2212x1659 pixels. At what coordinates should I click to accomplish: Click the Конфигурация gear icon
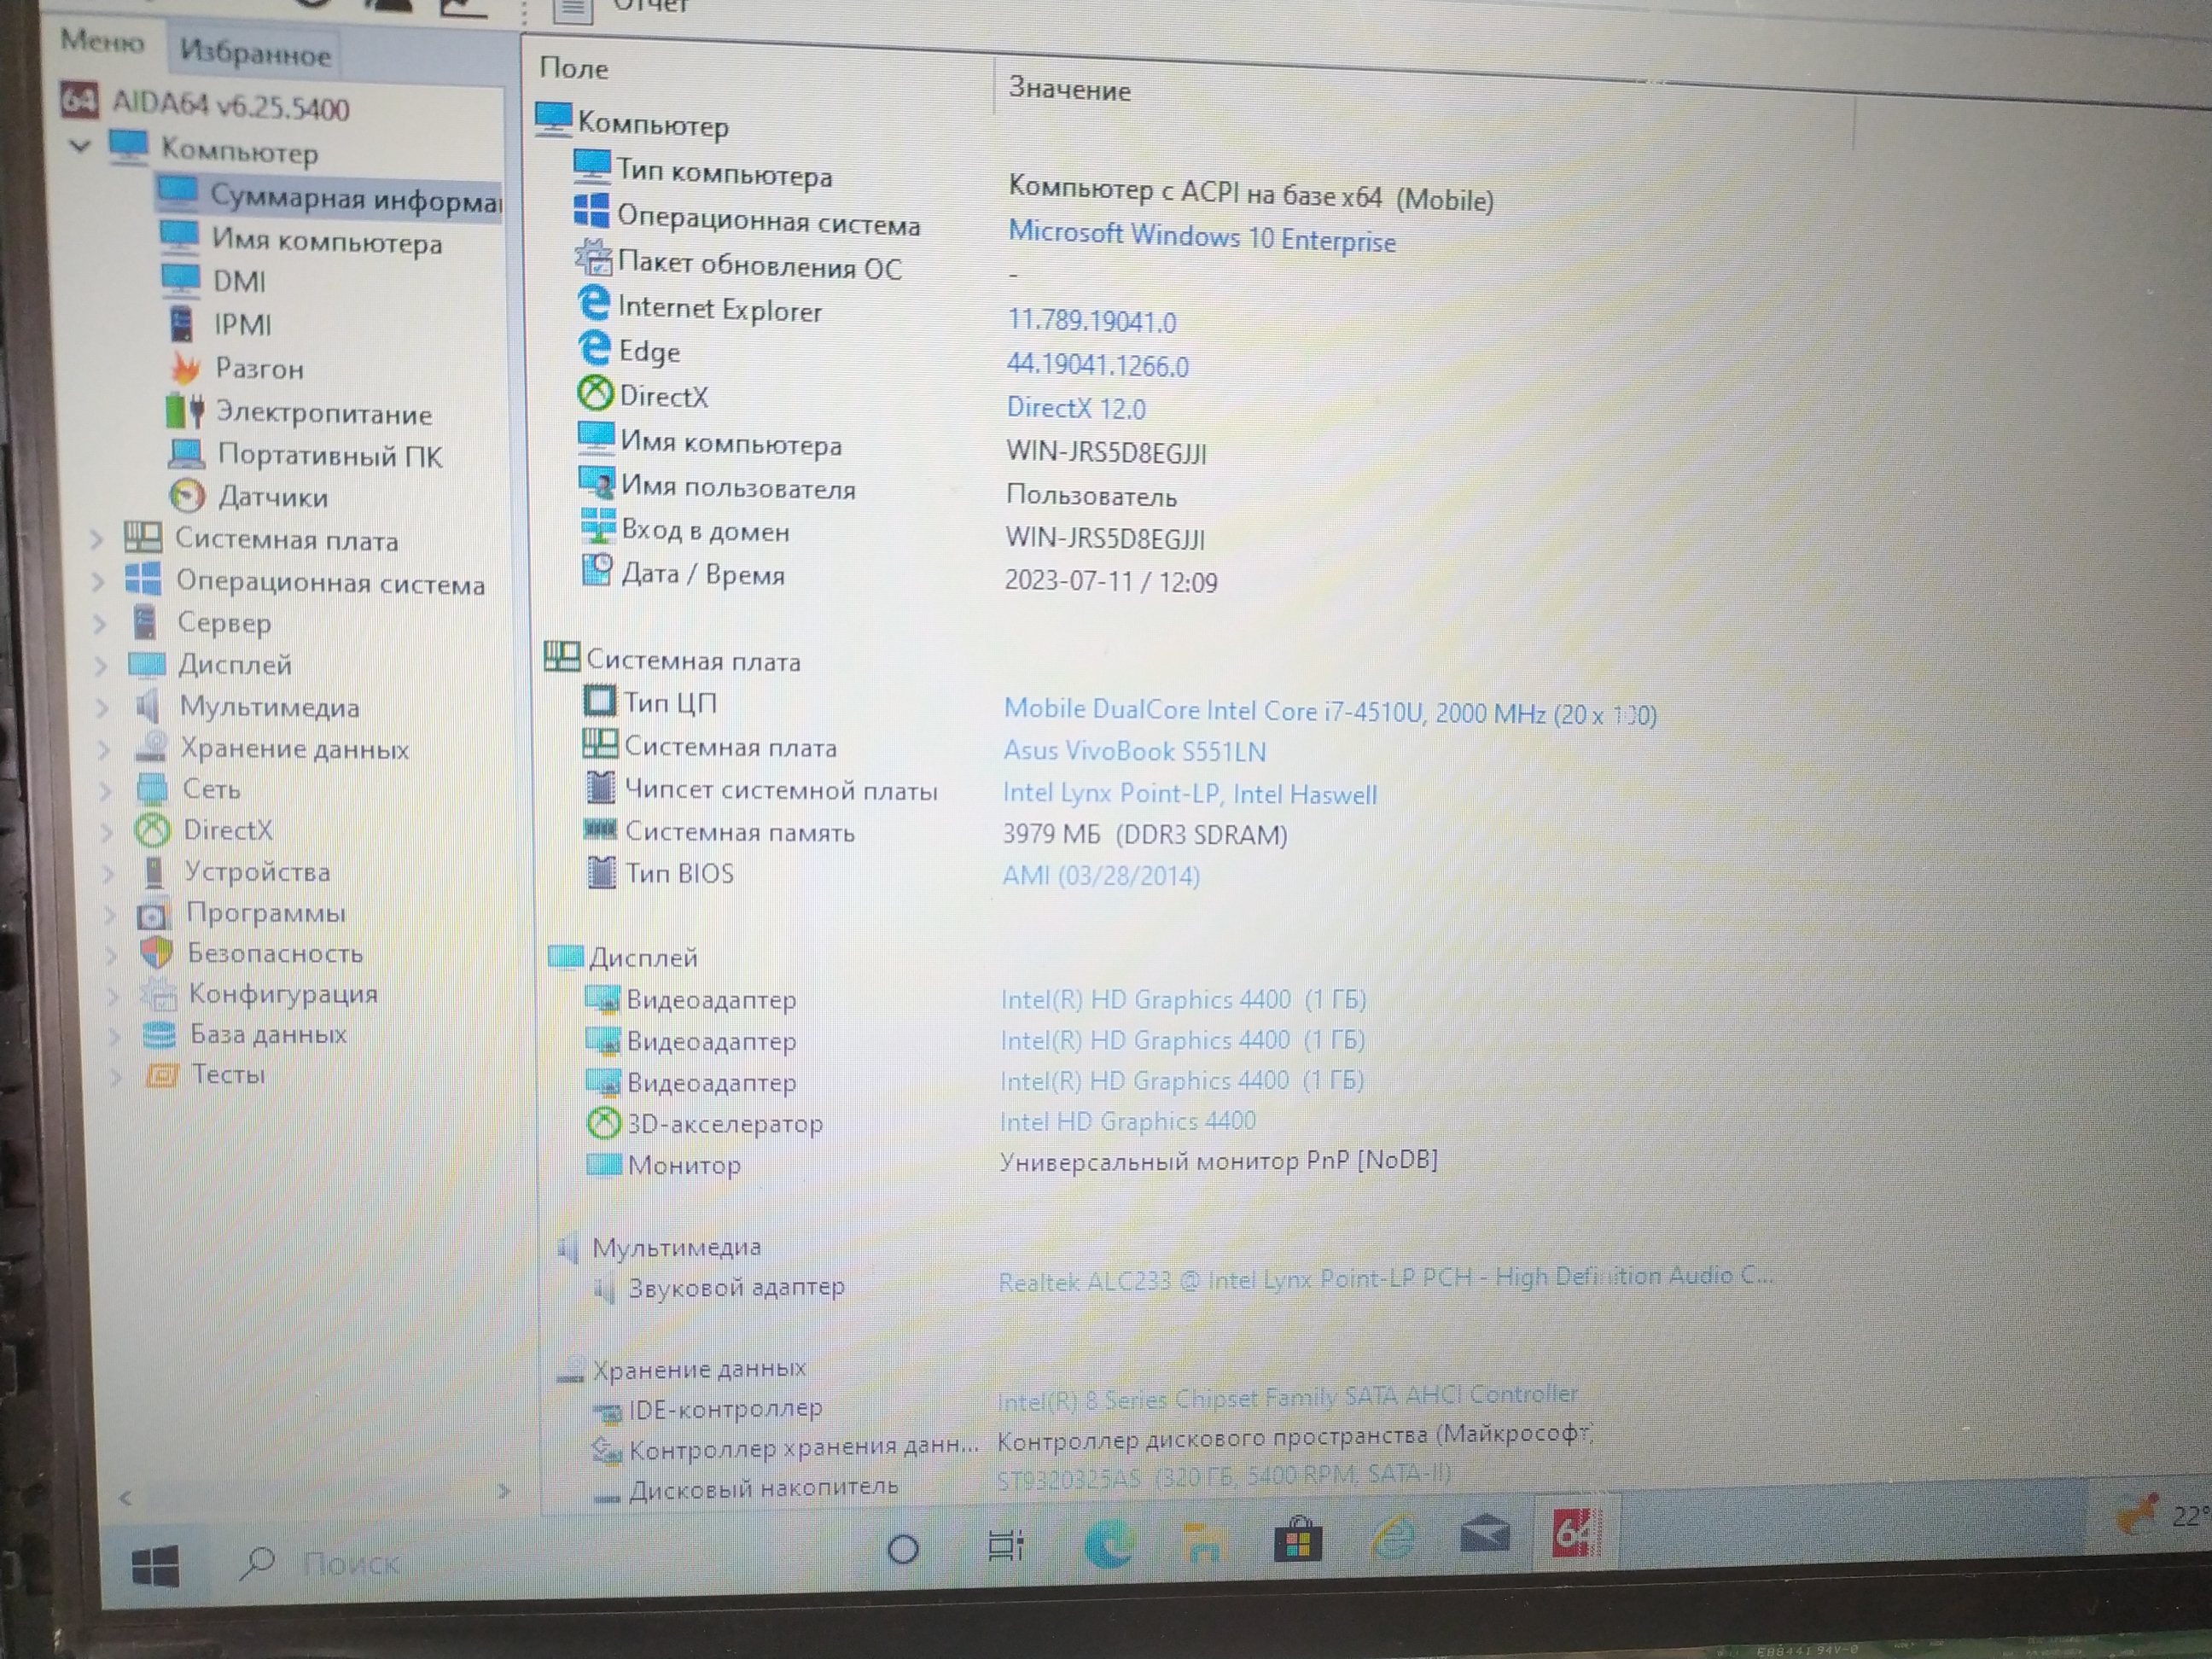pos(157,993)
